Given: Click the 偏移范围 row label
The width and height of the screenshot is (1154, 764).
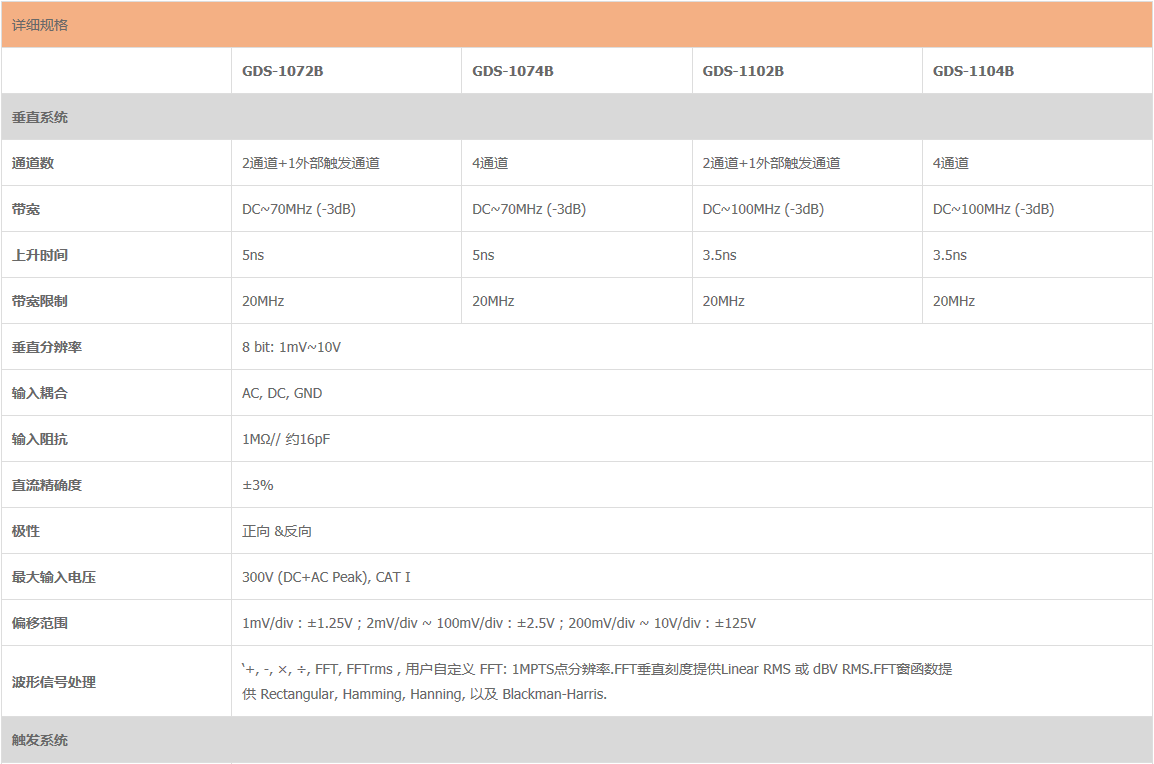Looking at the screenshot, I should pos(40,623).
